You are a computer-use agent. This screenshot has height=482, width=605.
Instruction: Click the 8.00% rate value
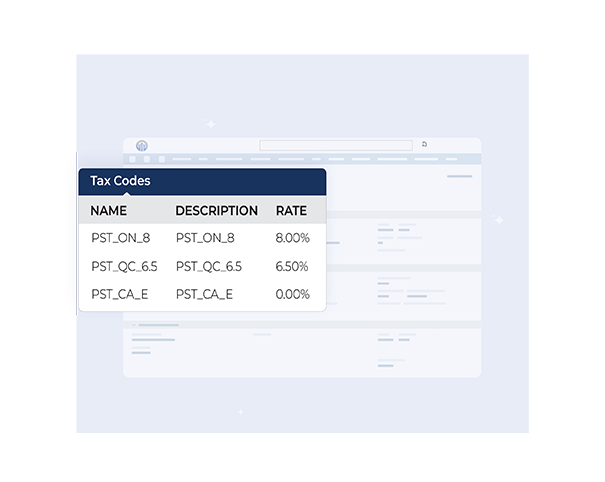293,238
